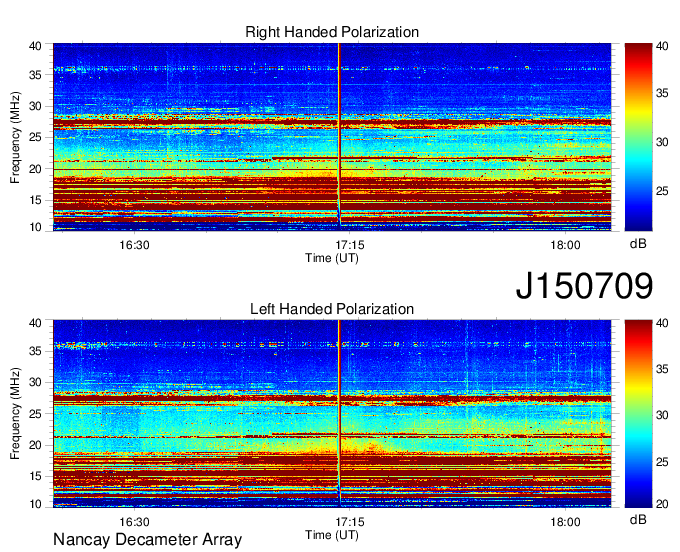The width and height of the screenshot is (680, 552).
Task: Click 'Frequency (MHz)' label of upper plot
Action: (15, 137)
